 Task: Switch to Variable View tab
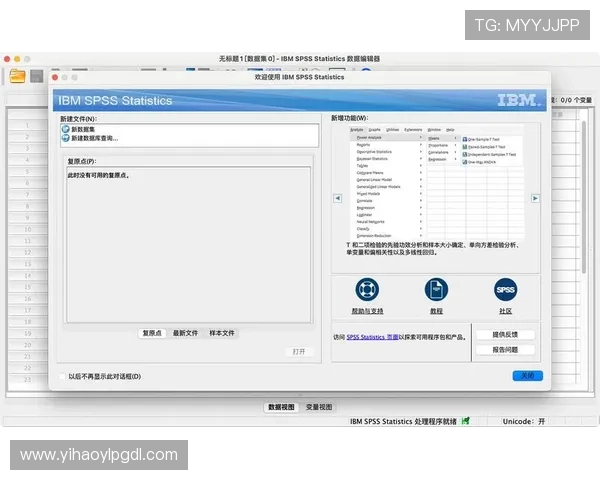coord(319,407)
